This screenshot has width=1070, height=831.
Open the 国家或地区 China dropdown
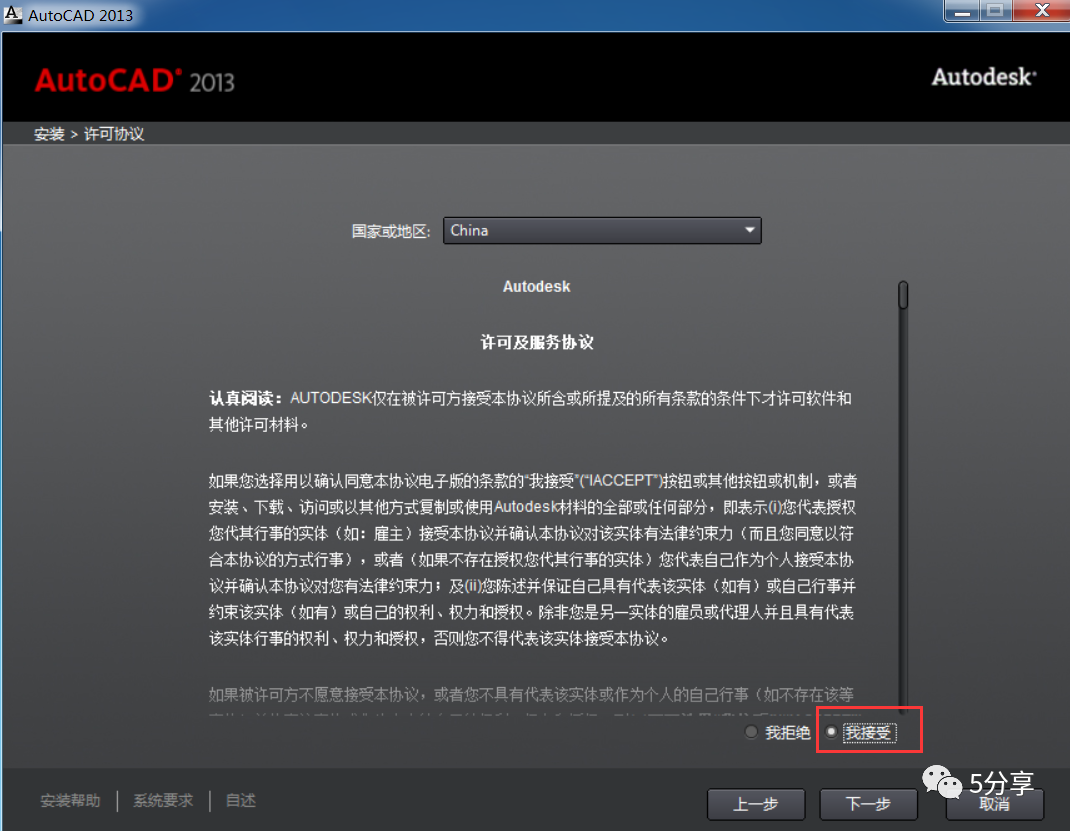(x=602, y=231)
